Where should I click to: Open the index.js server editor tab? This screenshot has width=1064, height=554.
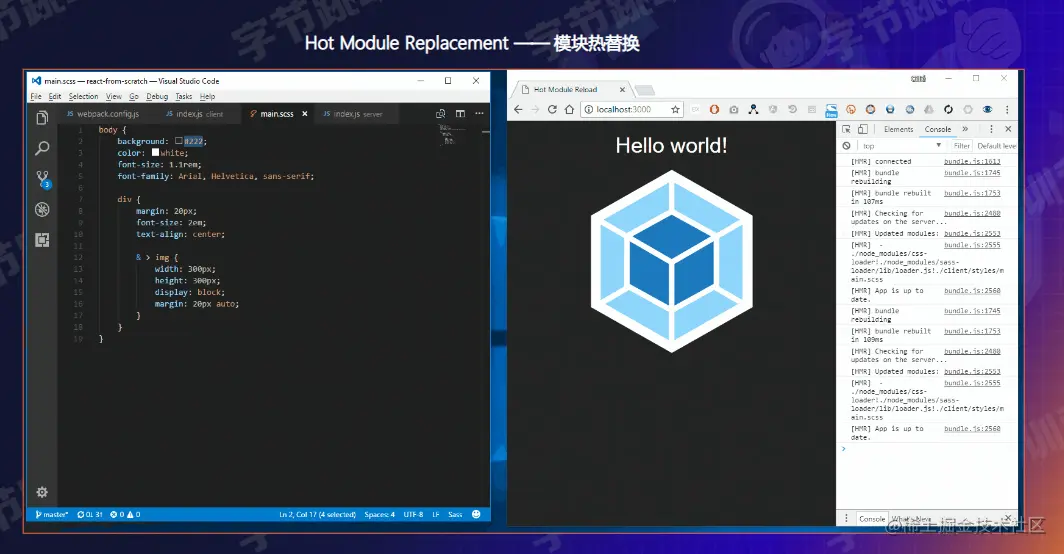(x=354, y=114)
